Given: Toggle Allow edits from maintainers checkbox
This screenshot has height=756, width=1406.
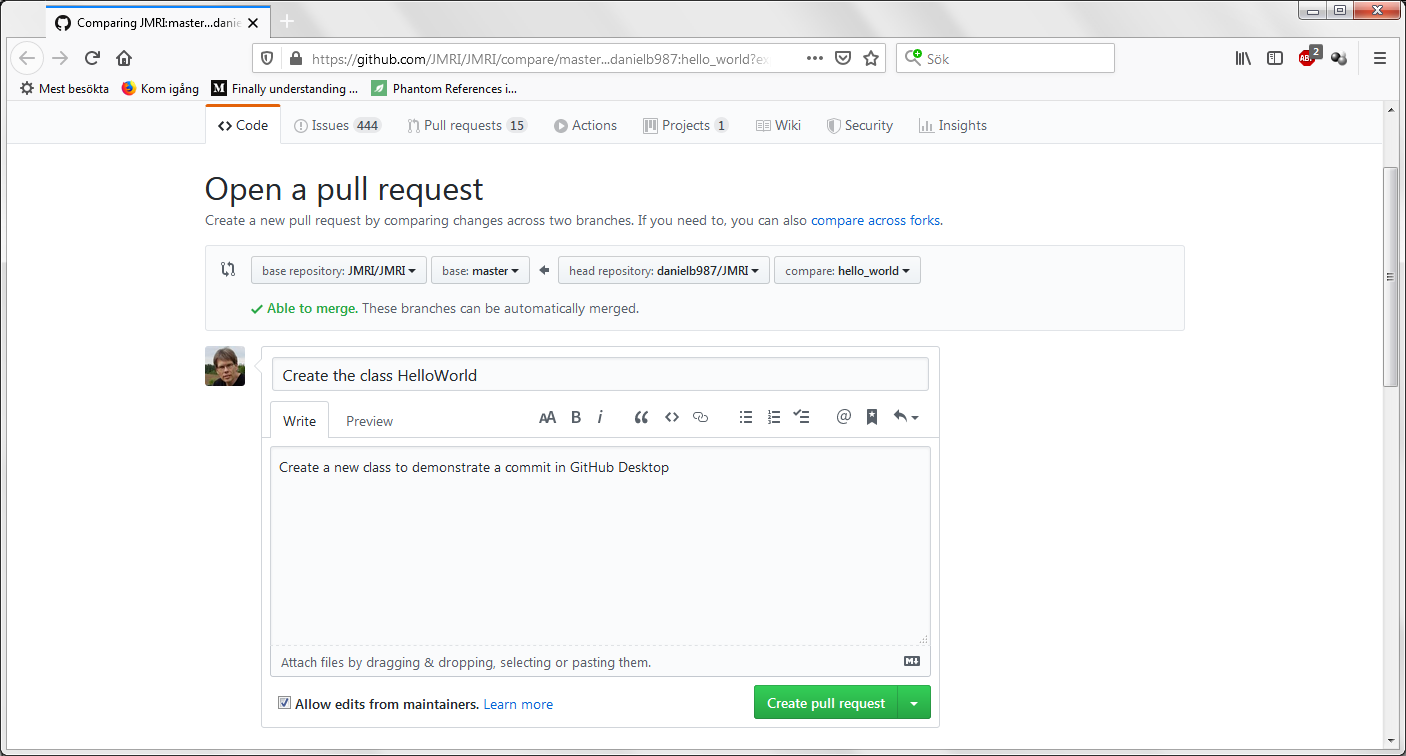Looking at the screenshot, I should click(285, 703).
